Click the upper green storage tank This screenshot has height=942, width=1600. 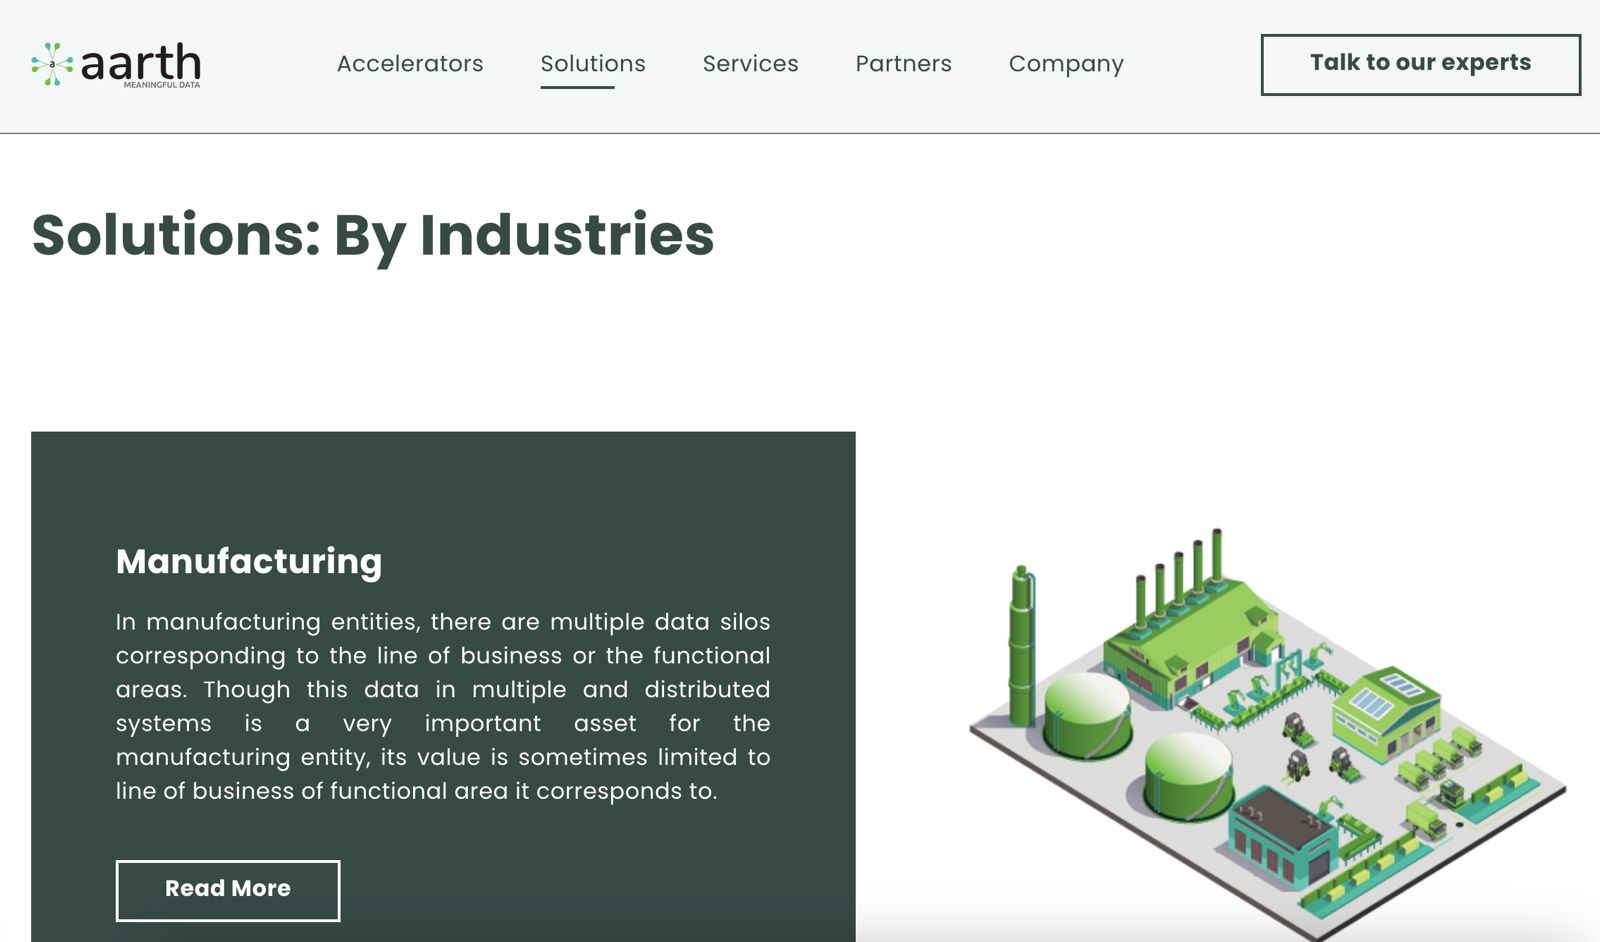coord(1087,713)
